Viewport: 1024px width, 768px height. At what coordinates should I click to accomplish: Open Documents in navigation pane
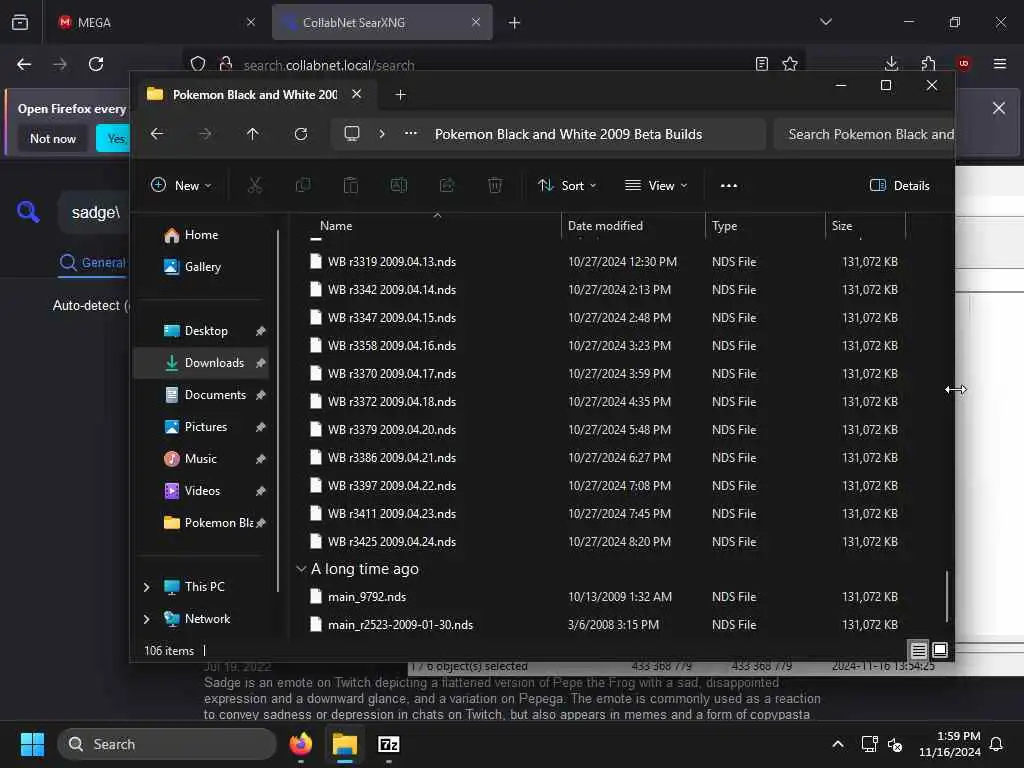pos(202,394)
